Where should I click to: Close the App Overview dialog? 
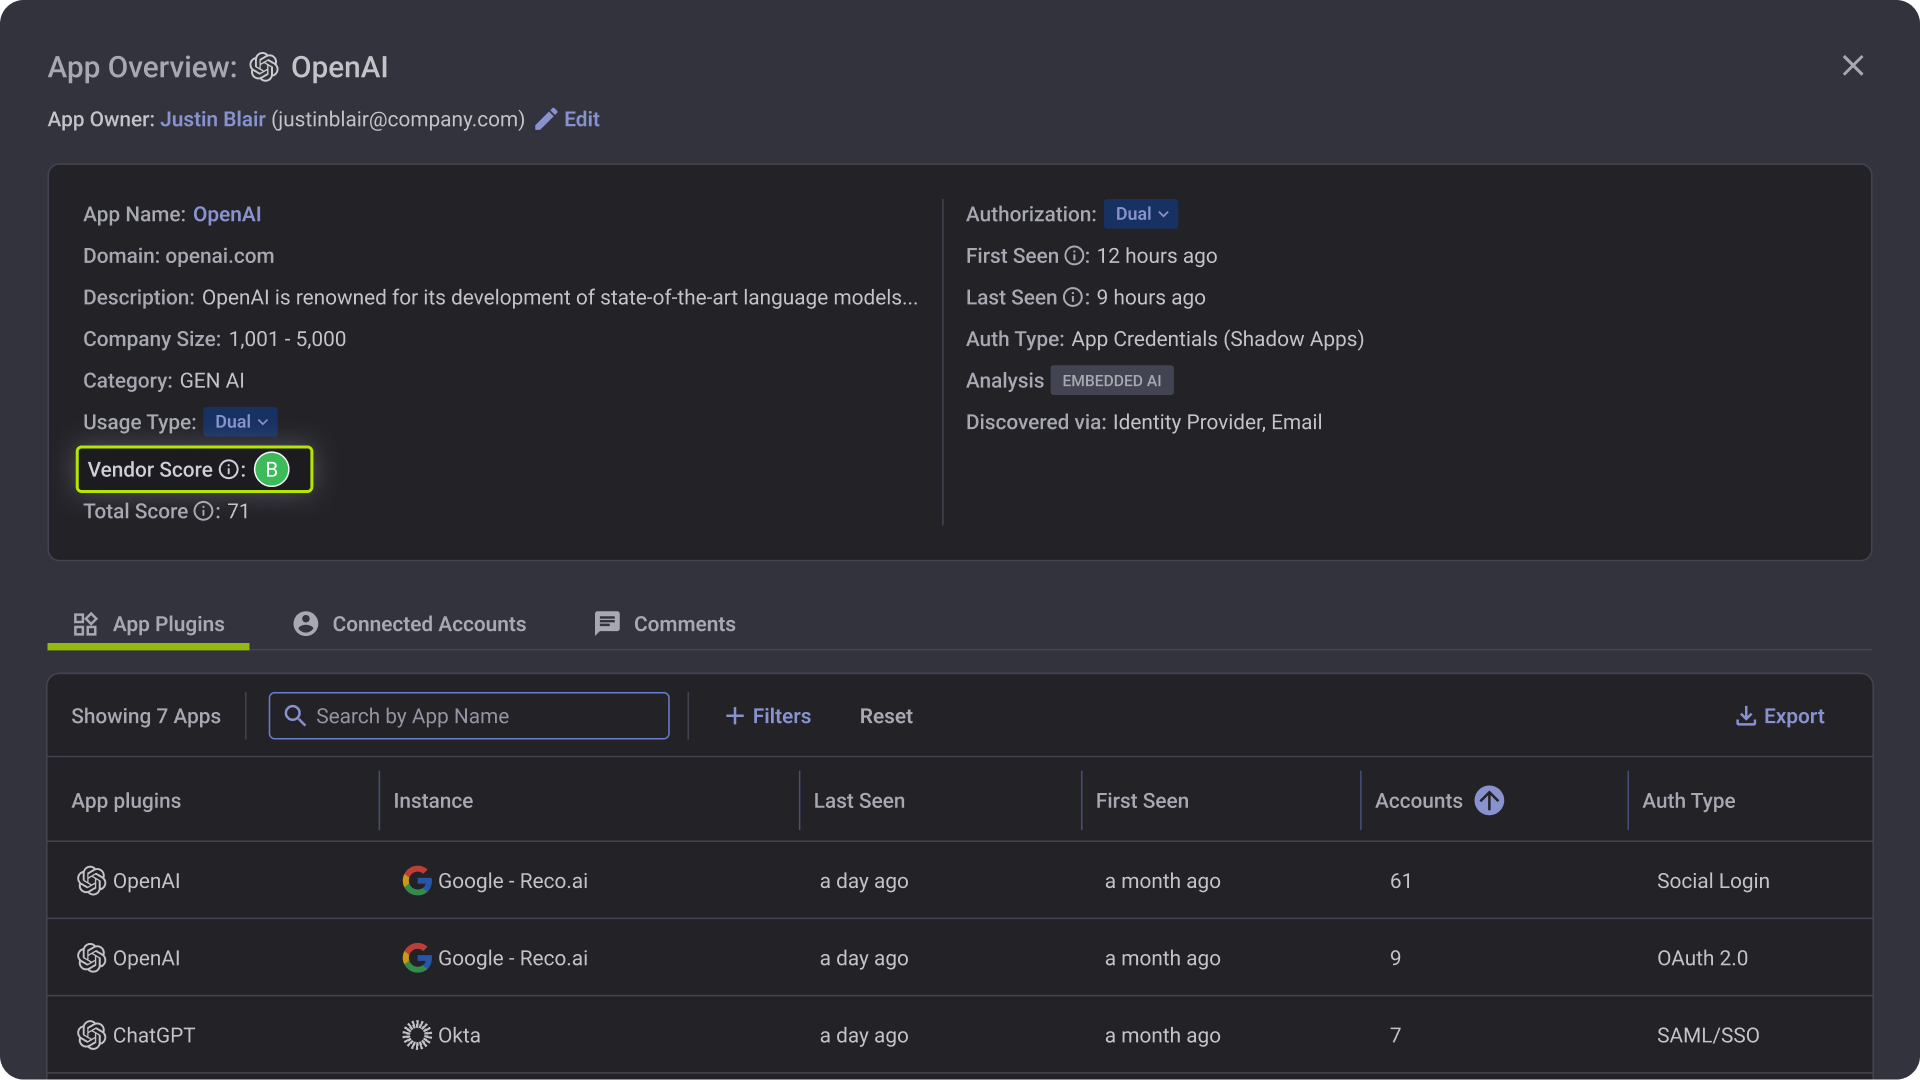click(1853, 66)
